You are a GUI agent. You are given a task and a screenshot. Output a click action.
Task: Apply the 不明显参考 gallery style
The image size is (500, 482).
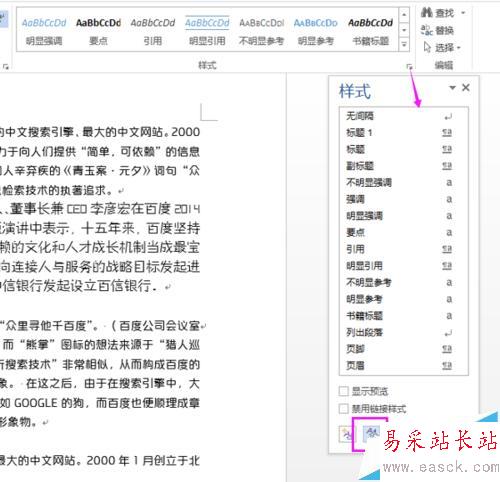[x=261, y=31]
